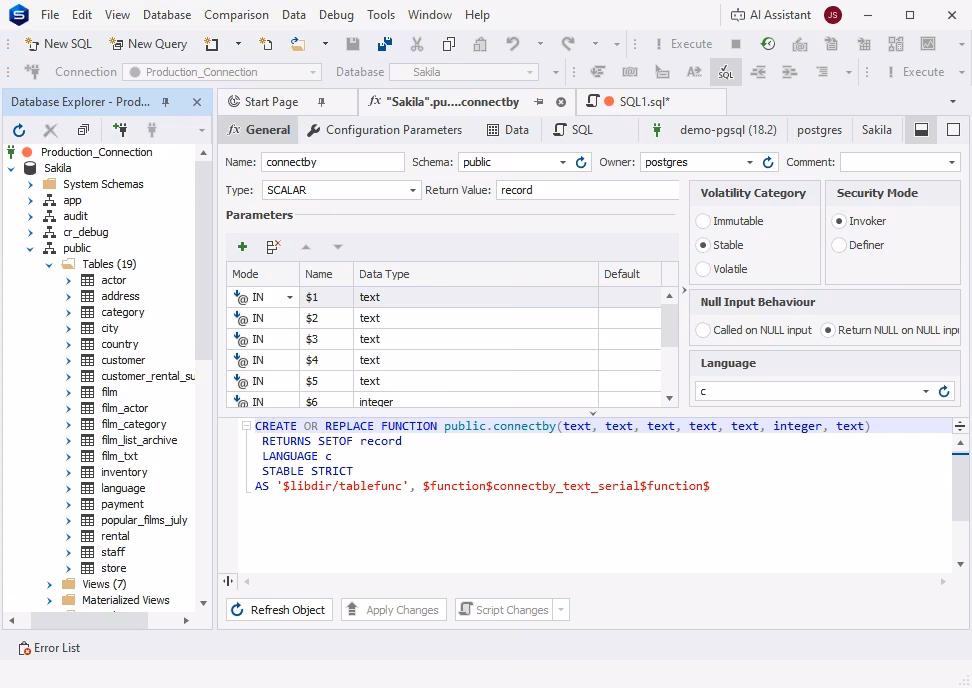The height and width of the screenshot is (688, 972).
Task: Refresh the Database Explorer tree
Action: click(19, 130)
